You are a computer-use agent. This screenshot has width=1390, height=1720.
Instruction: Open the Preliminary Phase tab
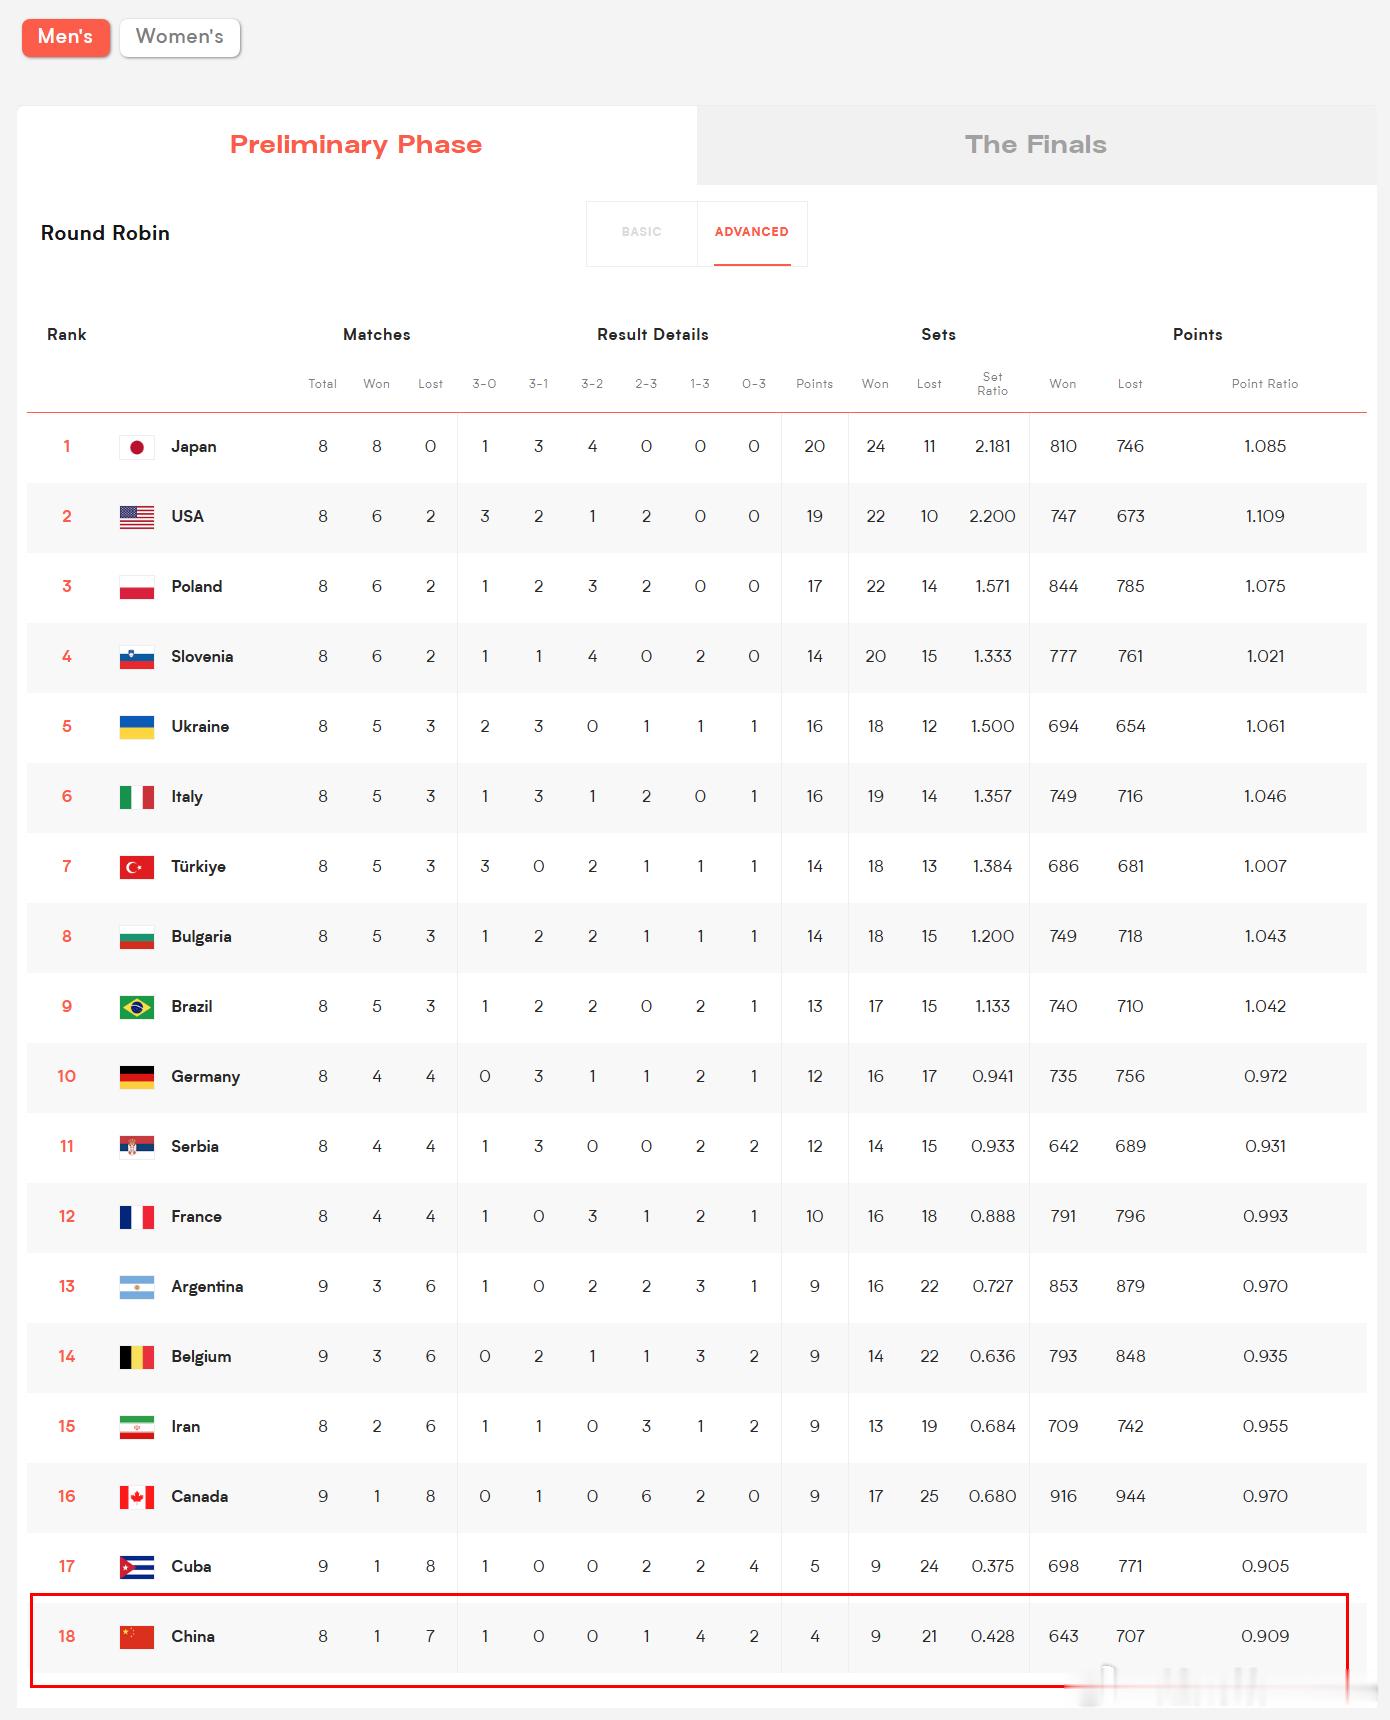pyautogui.click(x=356, y=145)
